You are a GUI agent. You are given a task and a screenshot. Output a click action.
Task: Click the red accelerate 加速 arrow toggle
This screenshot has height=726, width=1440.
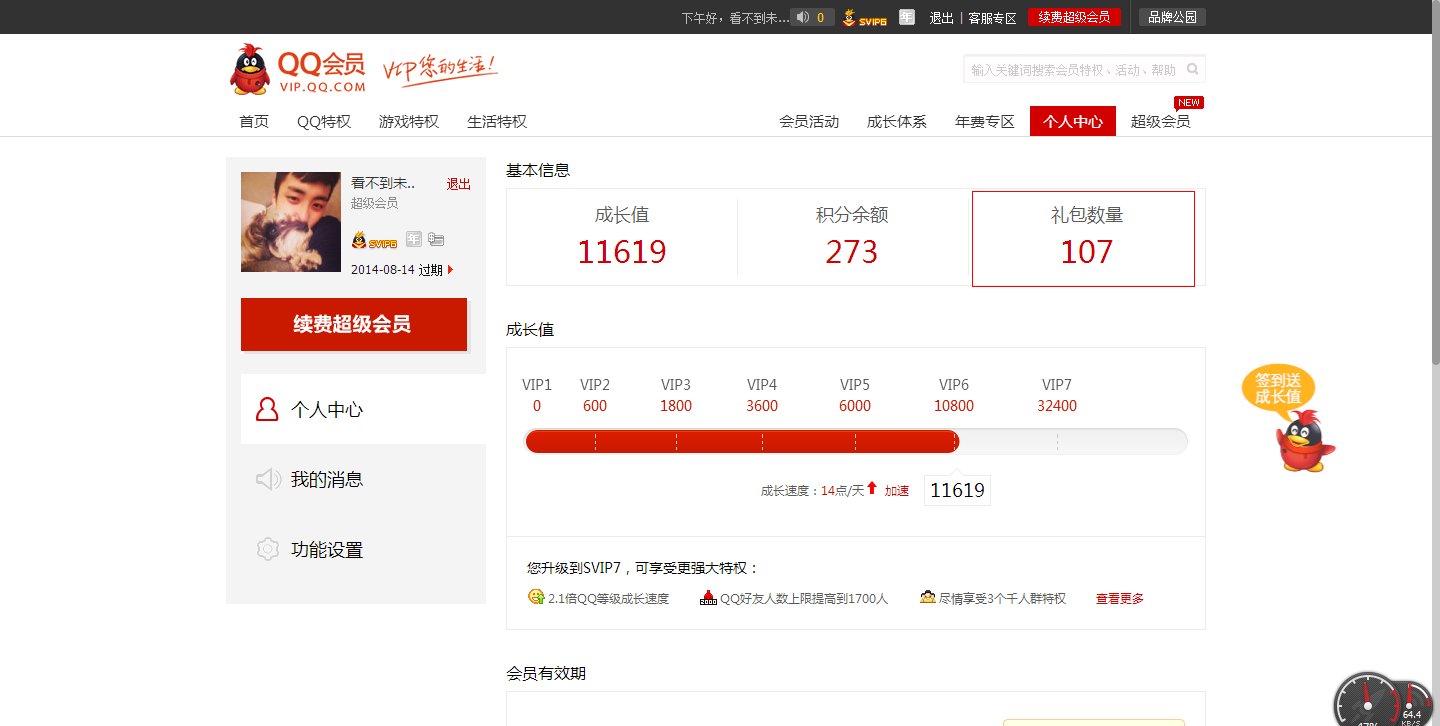click(x=874, y=489)
